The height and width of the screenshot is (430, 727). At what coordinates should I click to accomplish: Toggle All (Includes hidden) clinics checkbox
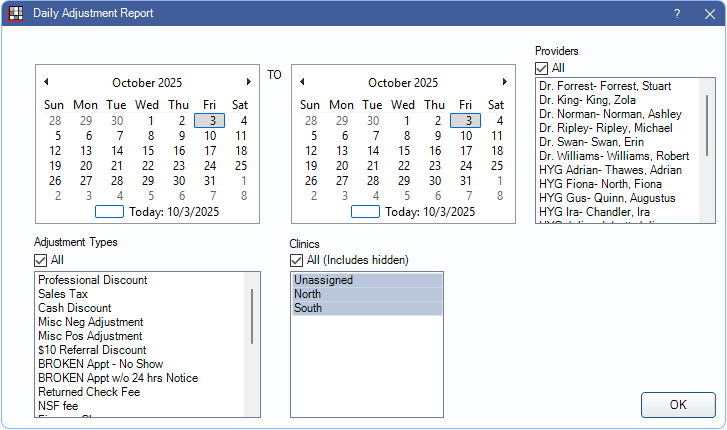pyautogui.click(x=297, y=260)
